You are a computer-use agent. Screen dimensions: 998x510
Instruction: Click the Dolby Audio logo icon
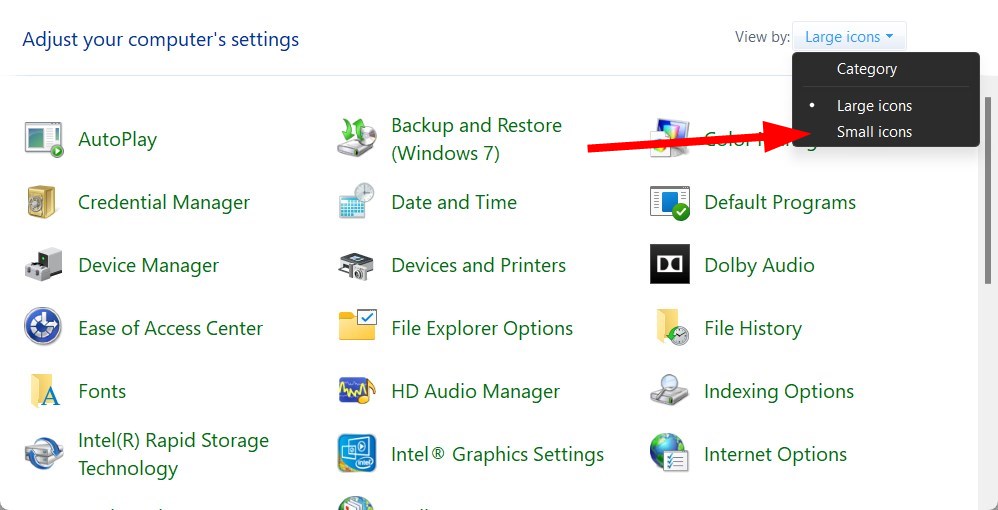[670, 264]
